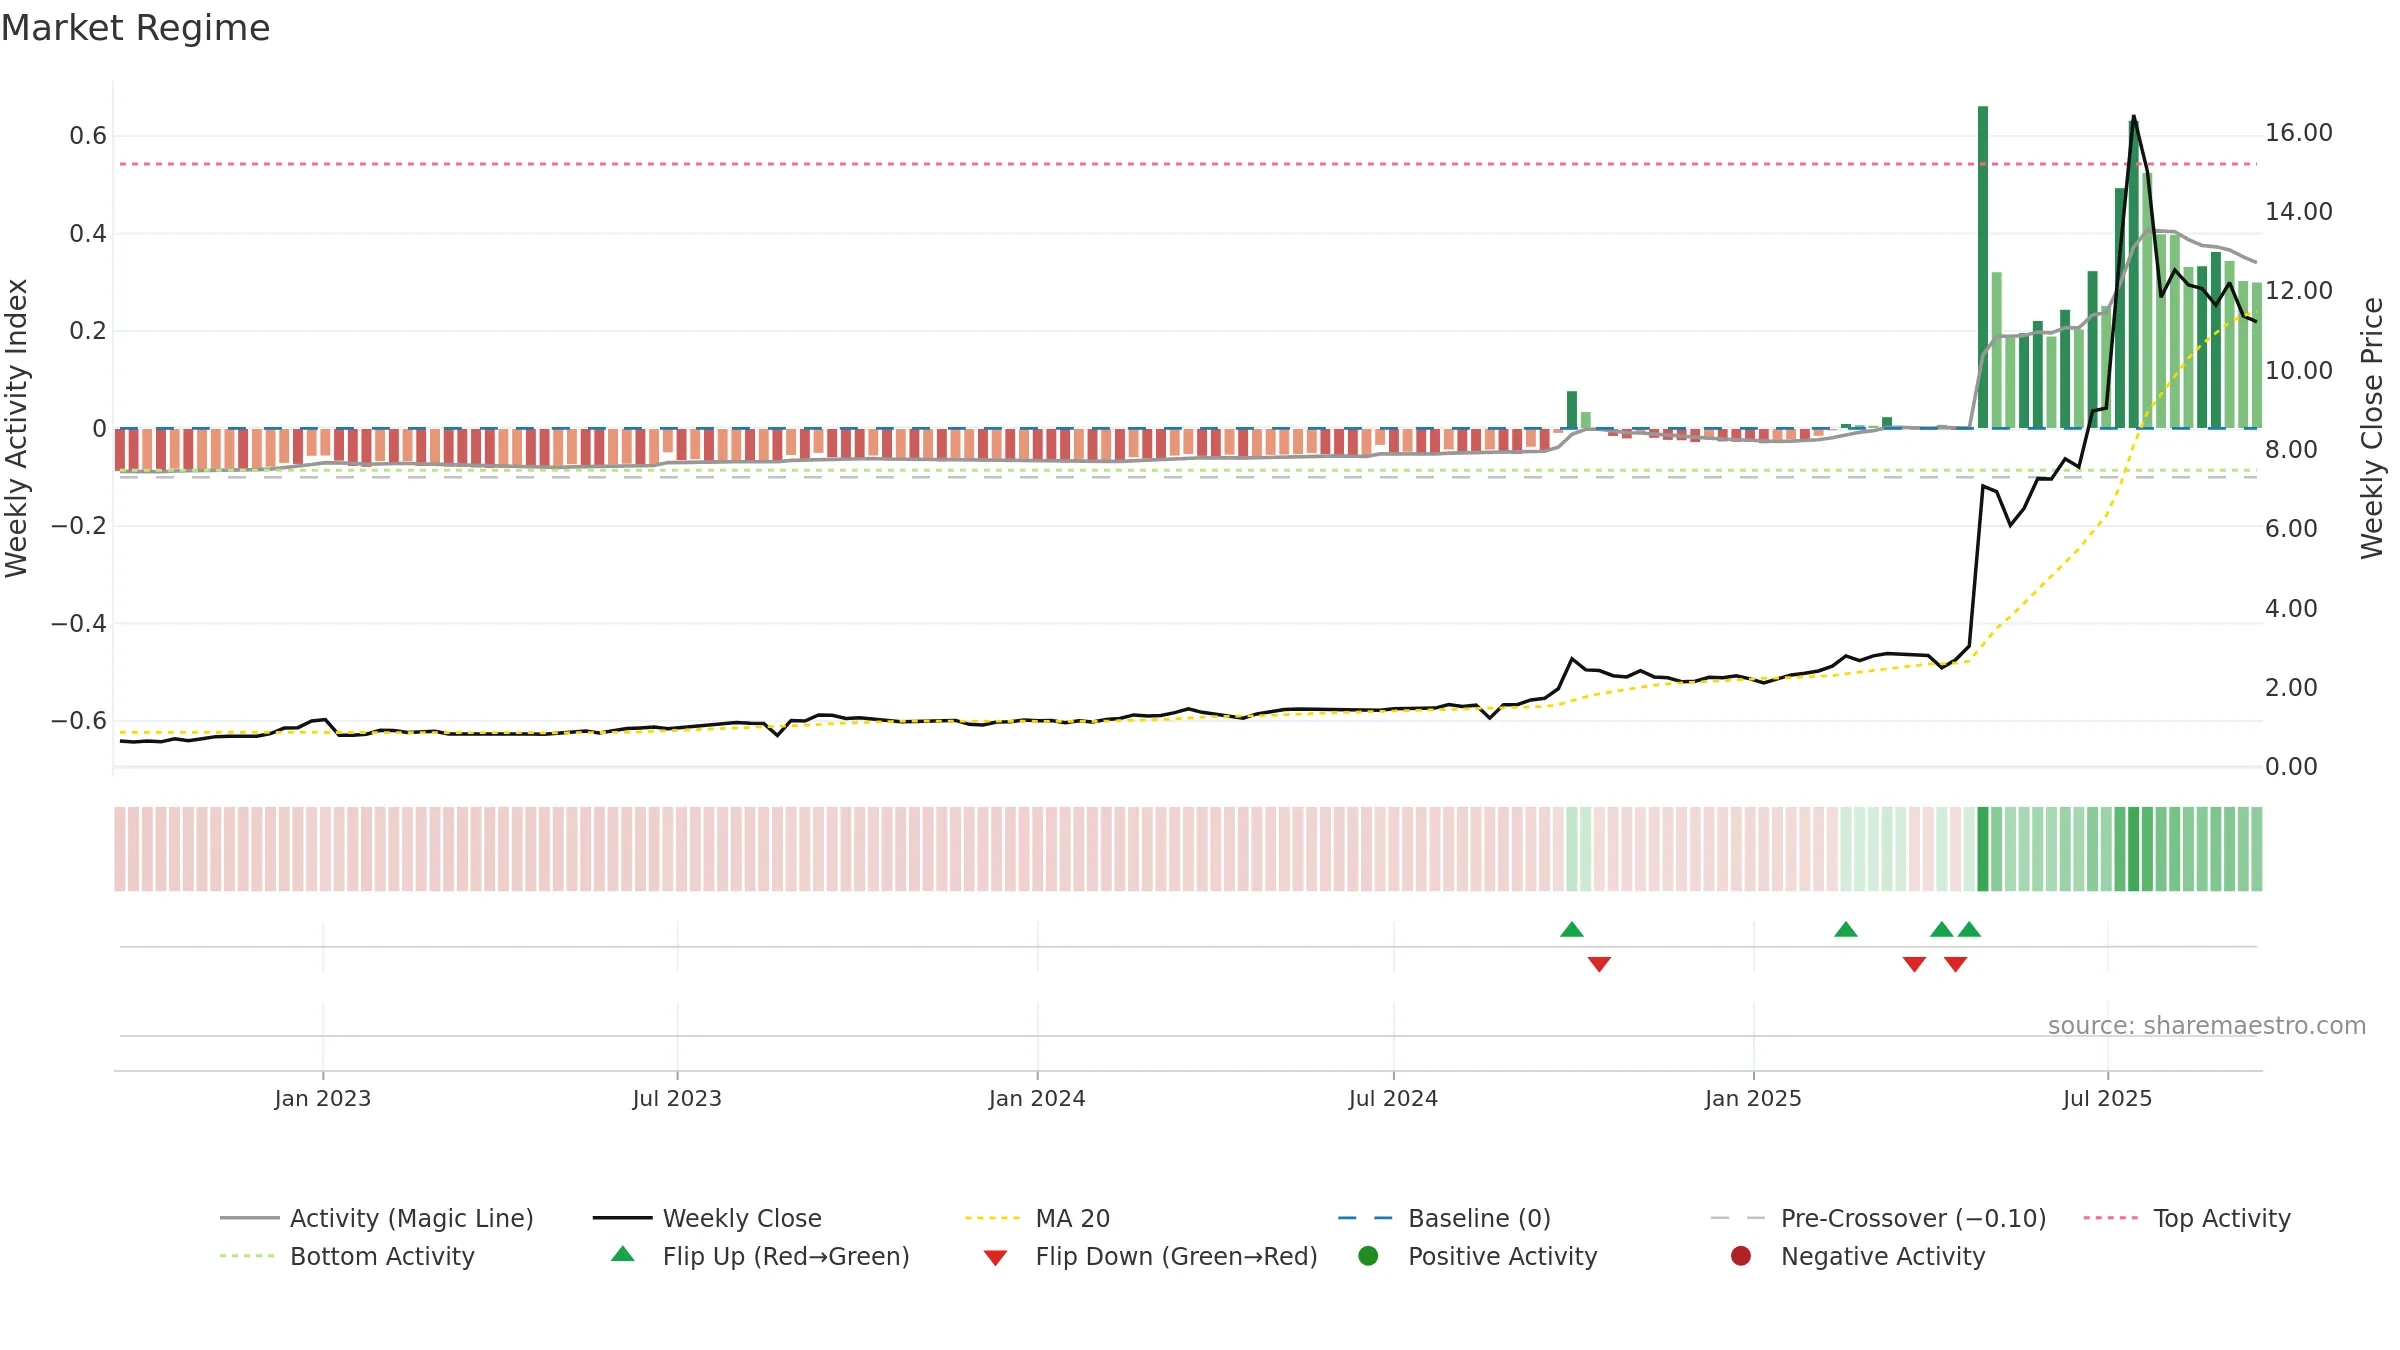Click the Positive Activity green legend dot
Screen dimensions: 2400x1350
pos(1368,1256)
